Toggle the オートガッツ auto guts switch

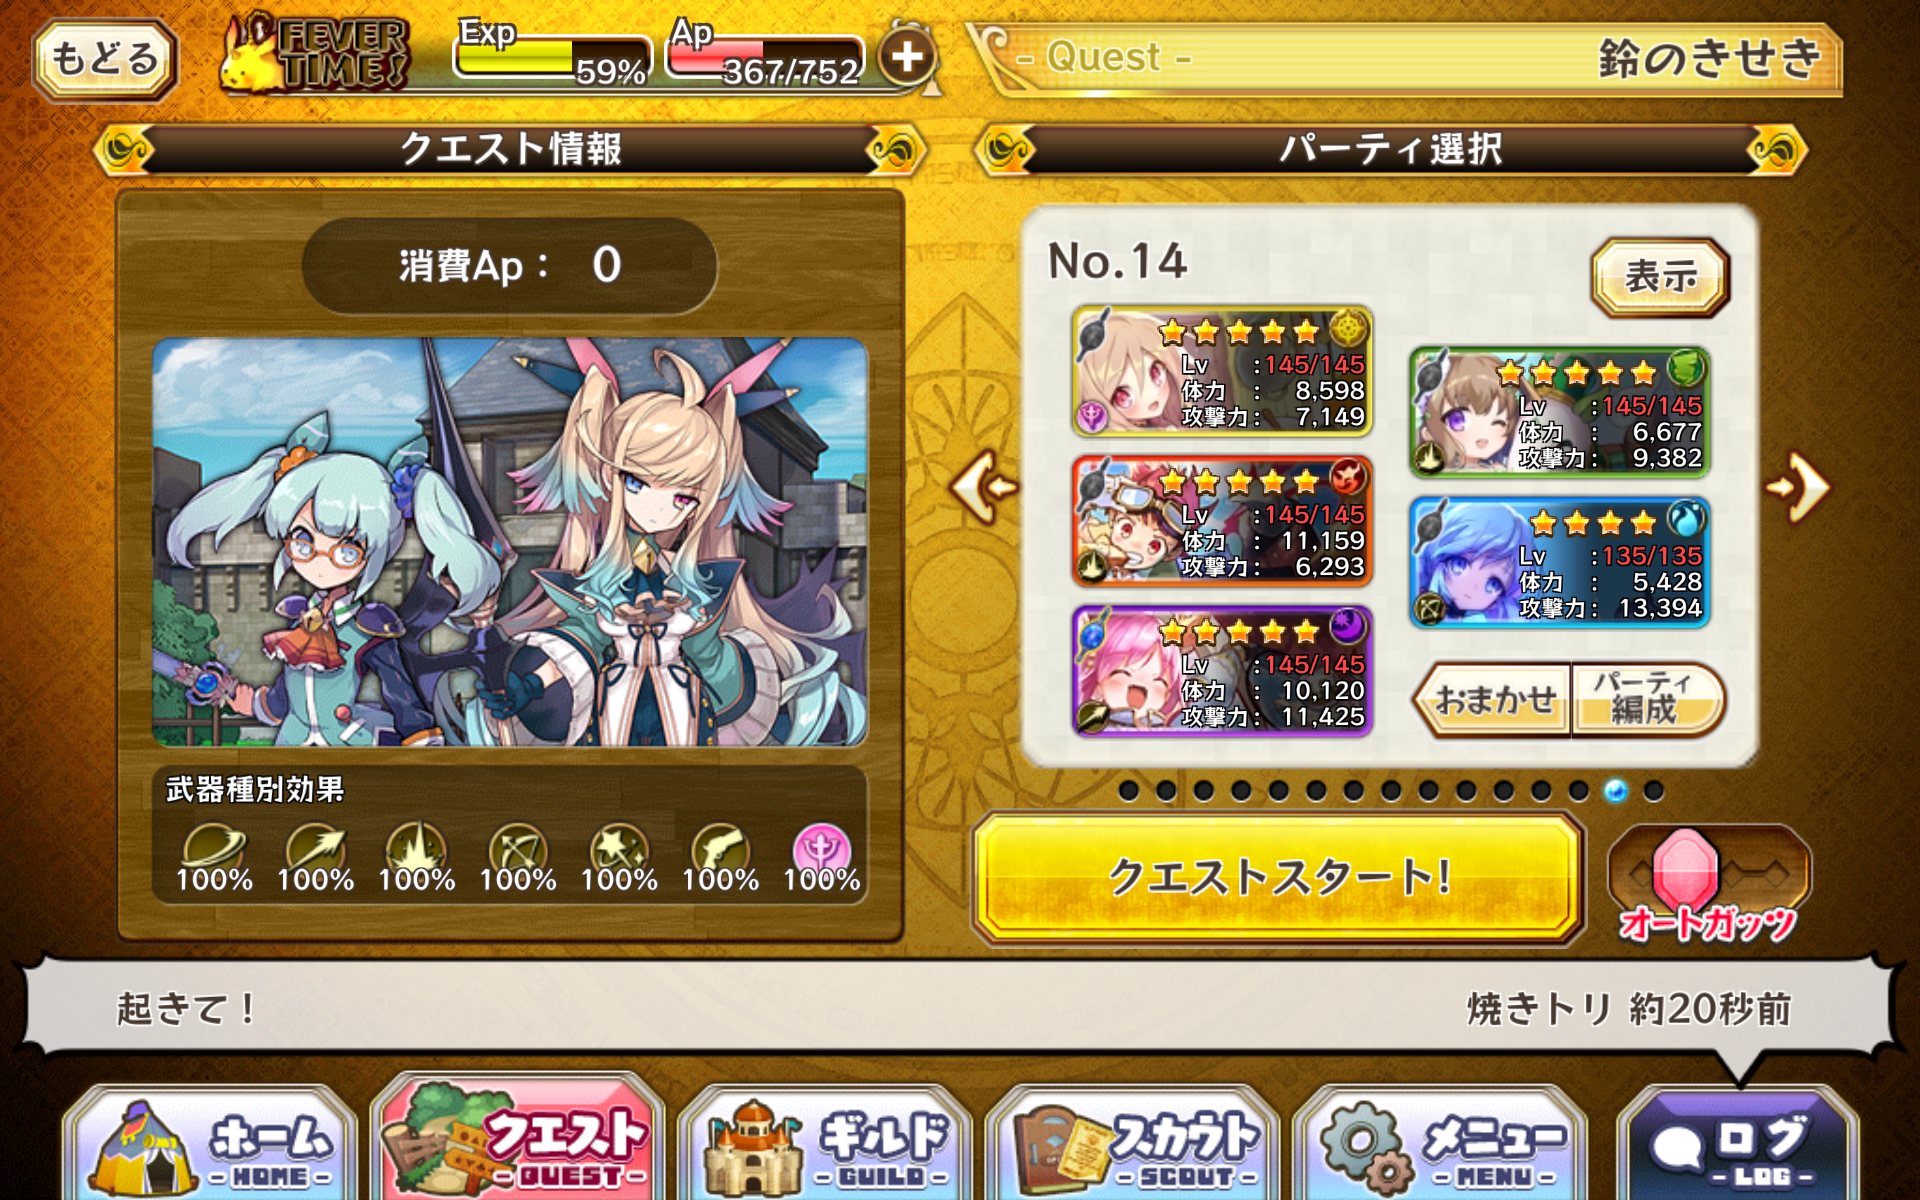pos(1708,880)
